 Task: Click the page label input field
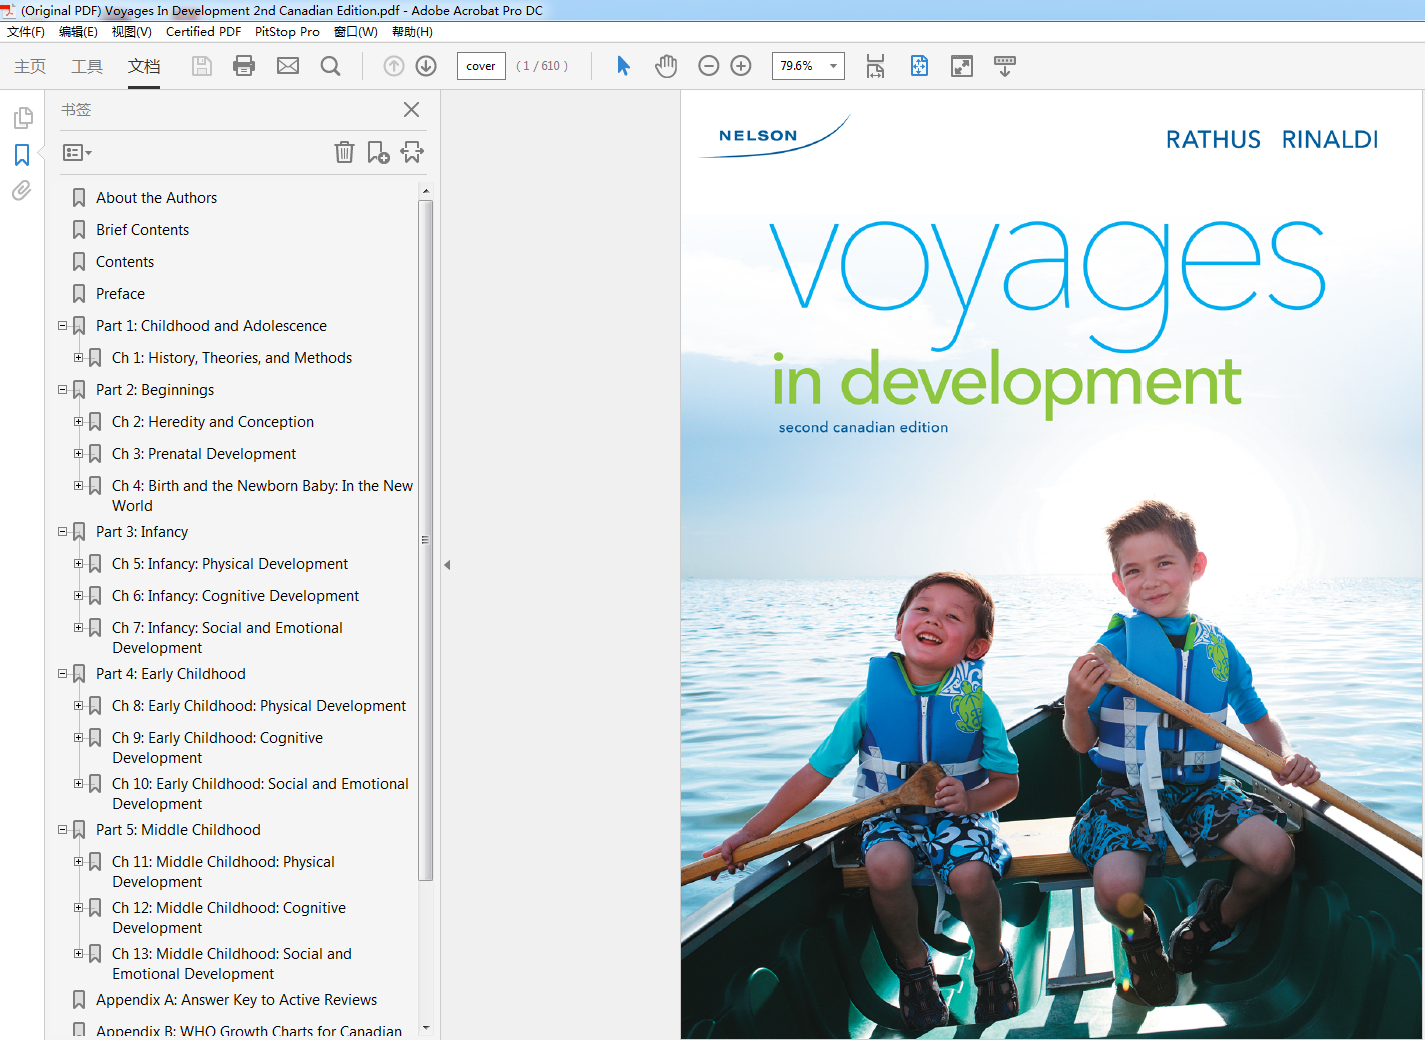[481, 66]
